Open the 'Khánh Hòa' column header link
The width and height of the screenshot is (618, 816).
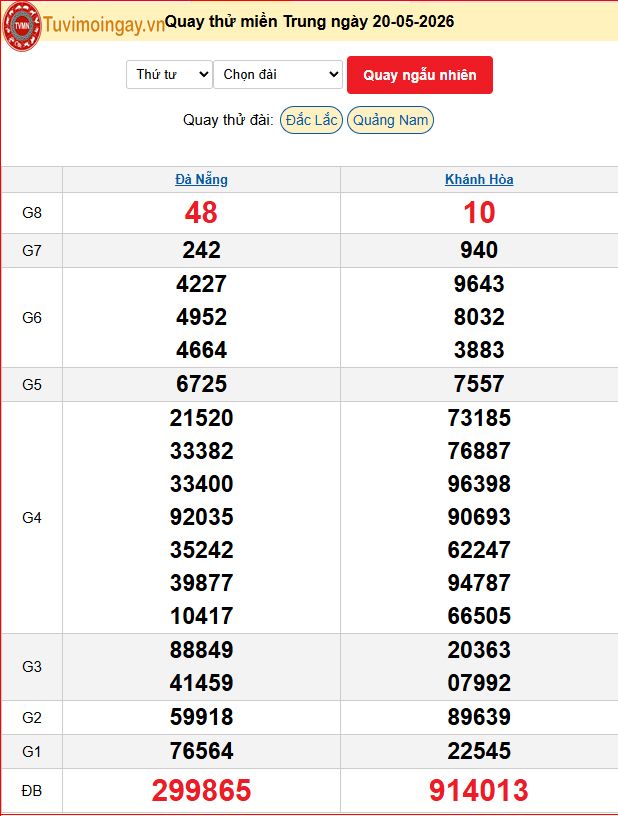[479, 180]
